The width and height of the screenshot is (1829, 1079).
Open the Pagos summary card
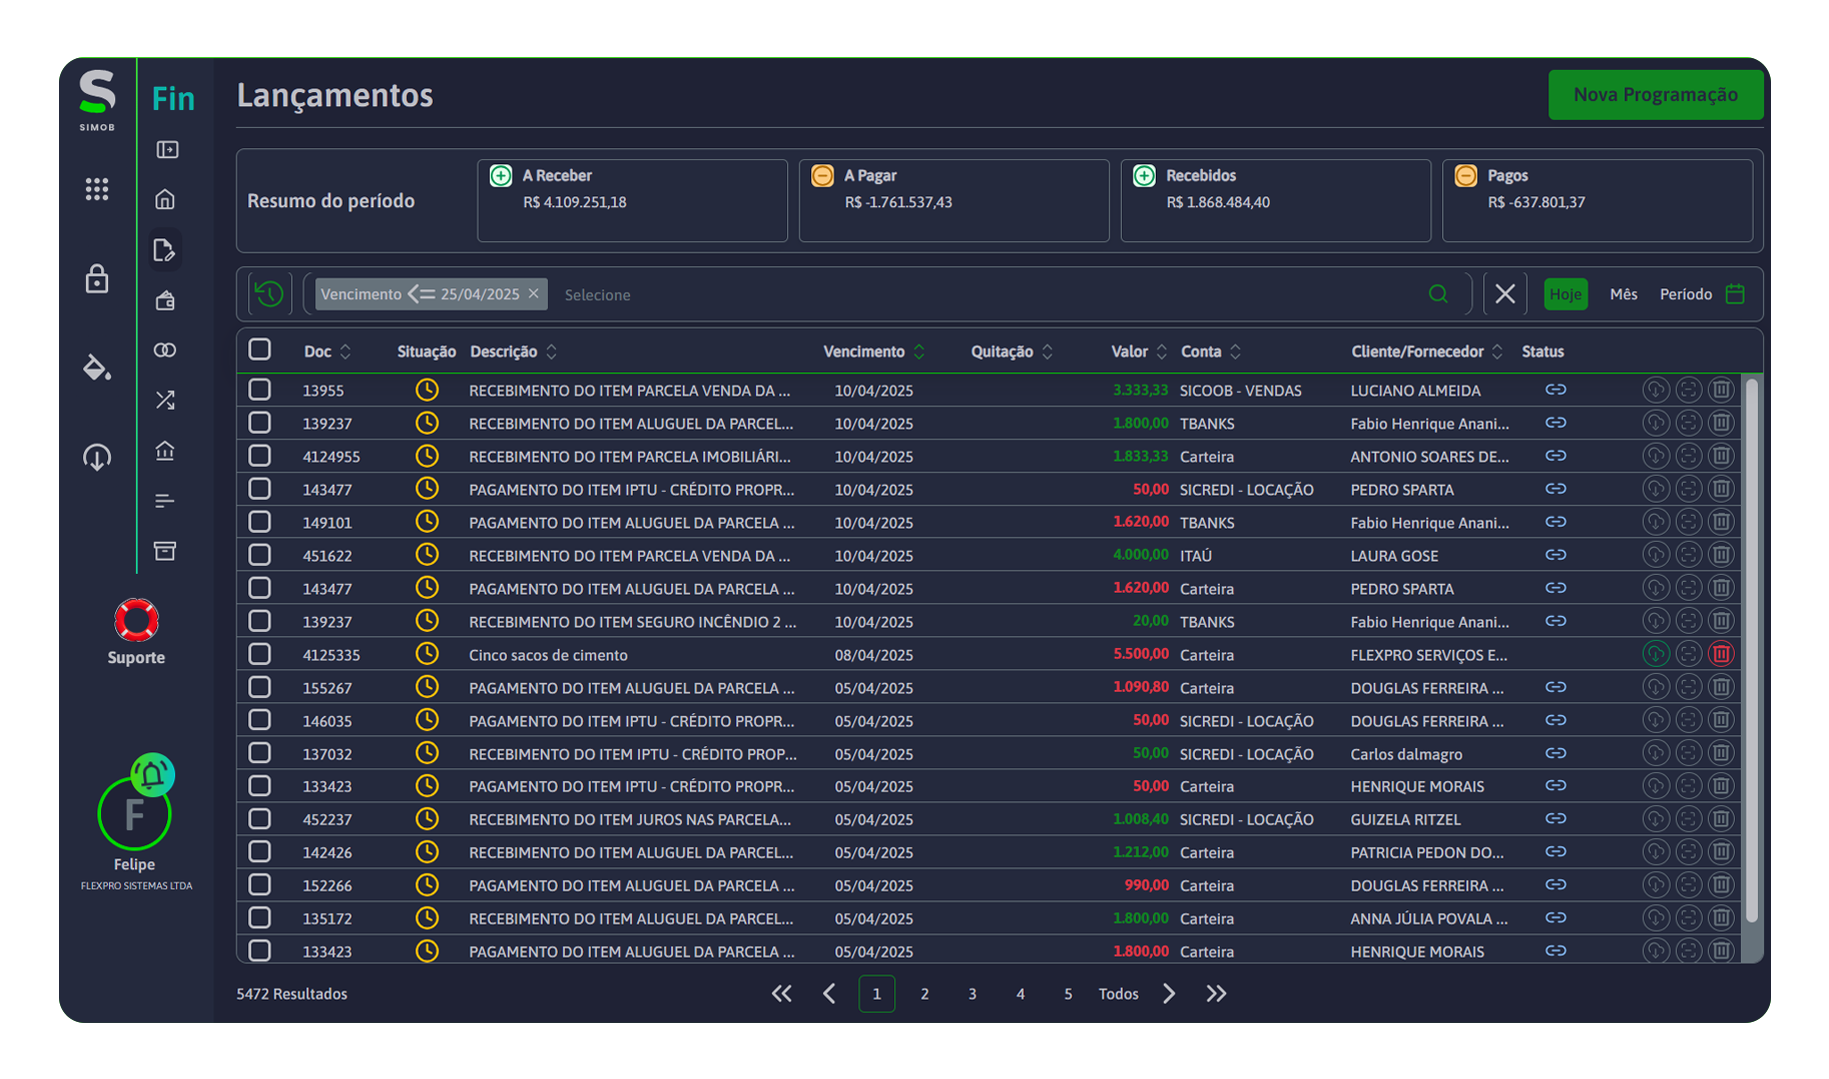[x=1597, y=200]
